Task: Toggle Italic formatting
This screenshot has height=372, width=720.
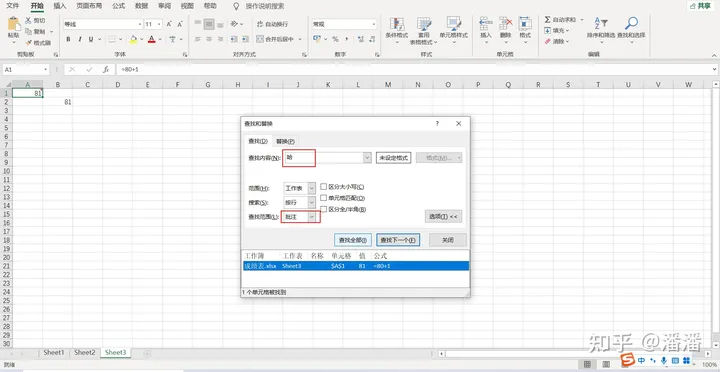Action: [80, 39]
